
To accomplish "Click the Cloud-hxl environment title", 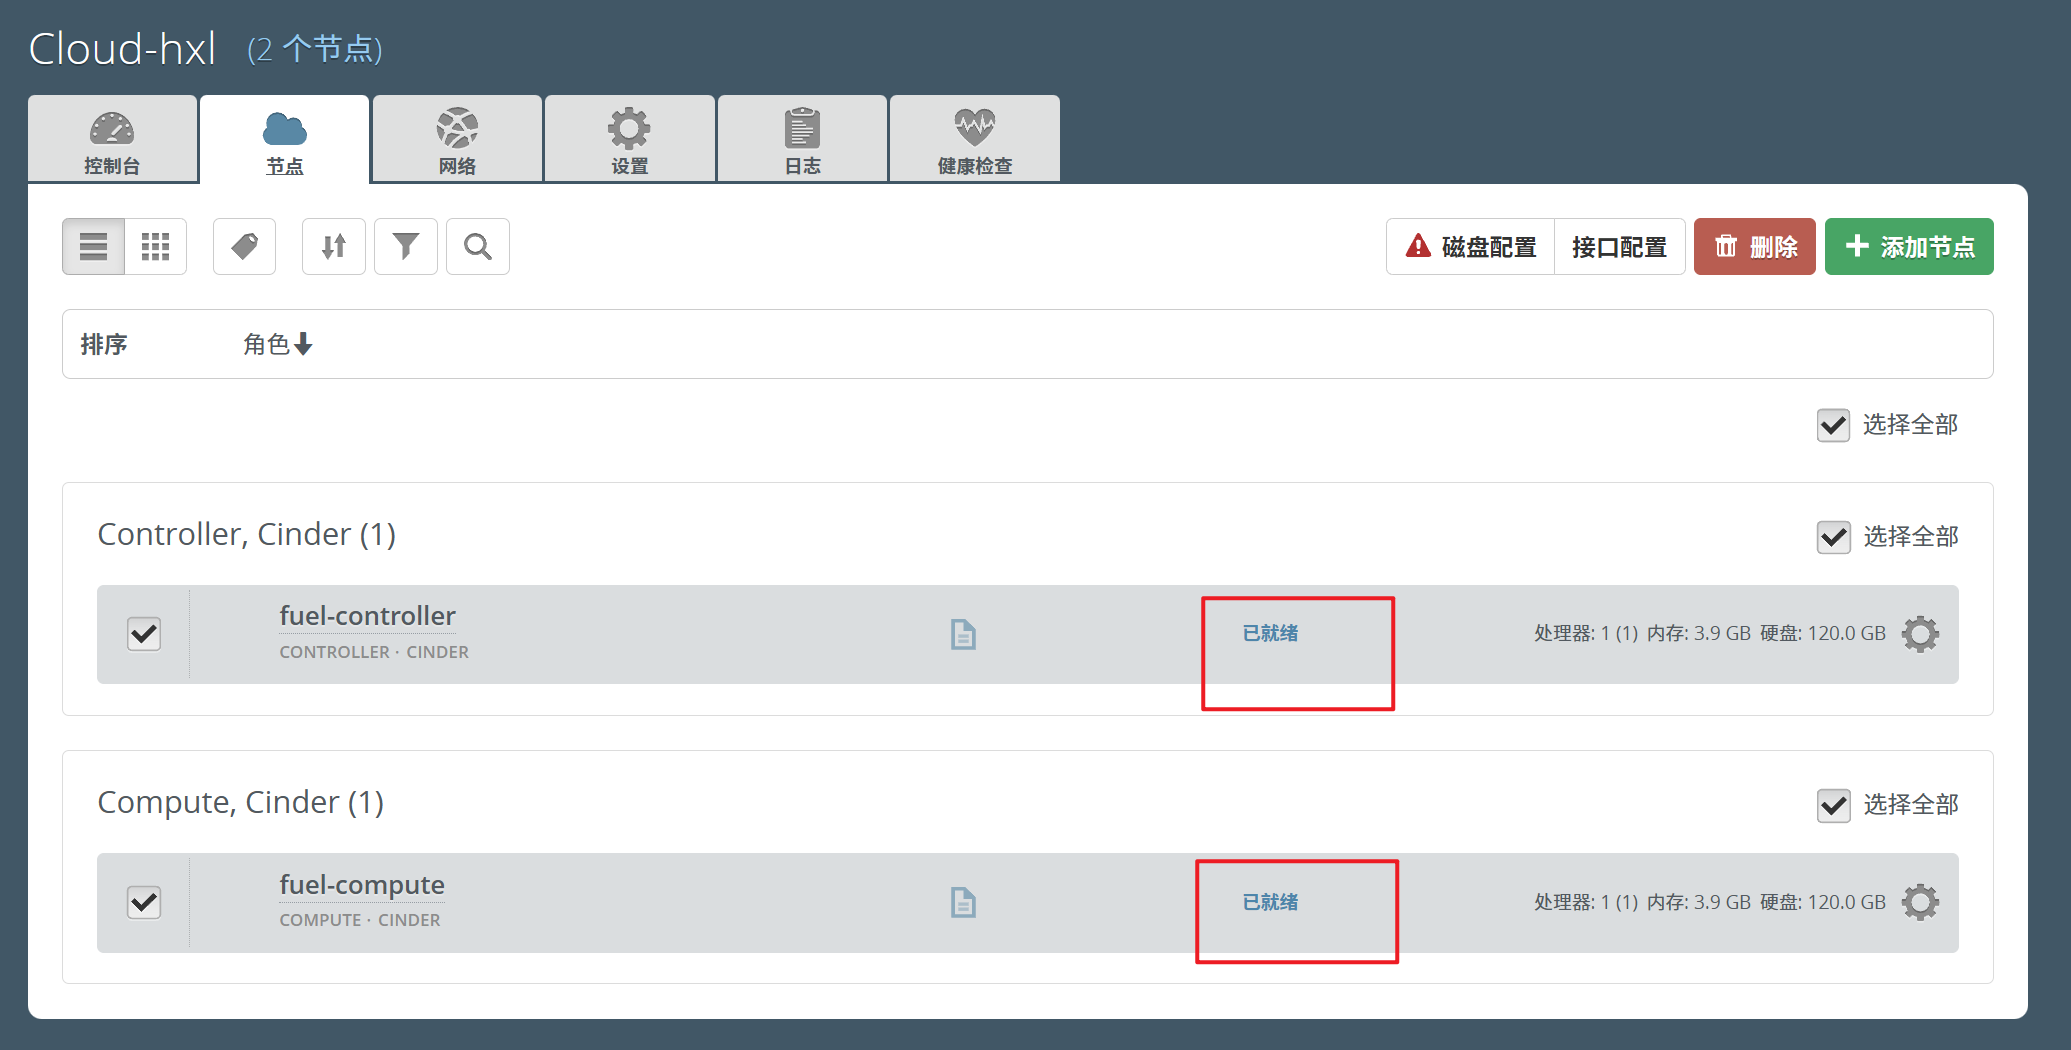I will click(122, 49).
